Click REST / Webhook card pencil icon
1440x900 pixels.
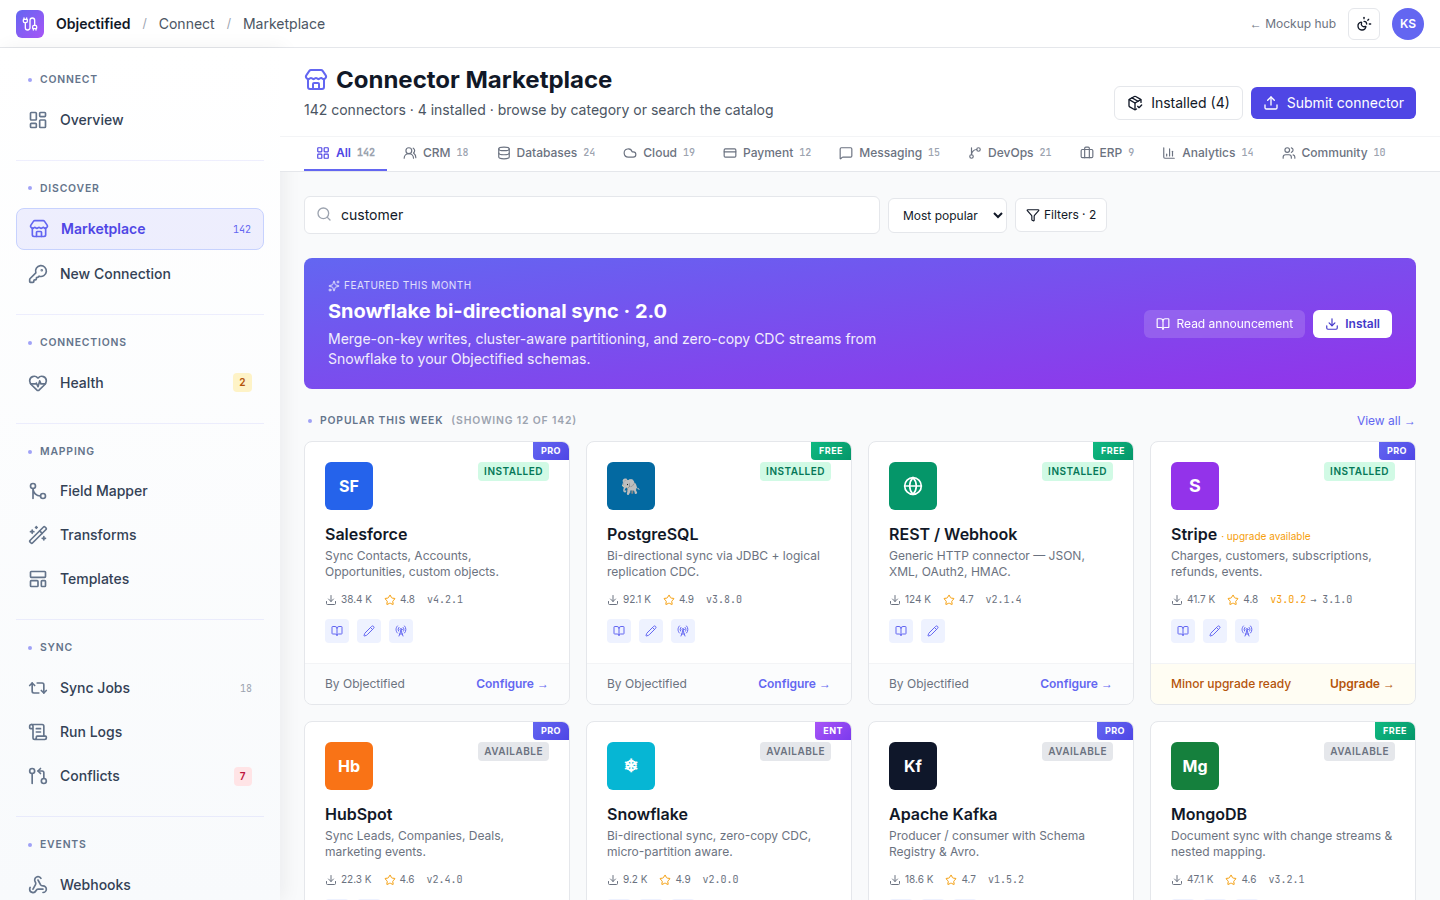click(x=933, y=631)
